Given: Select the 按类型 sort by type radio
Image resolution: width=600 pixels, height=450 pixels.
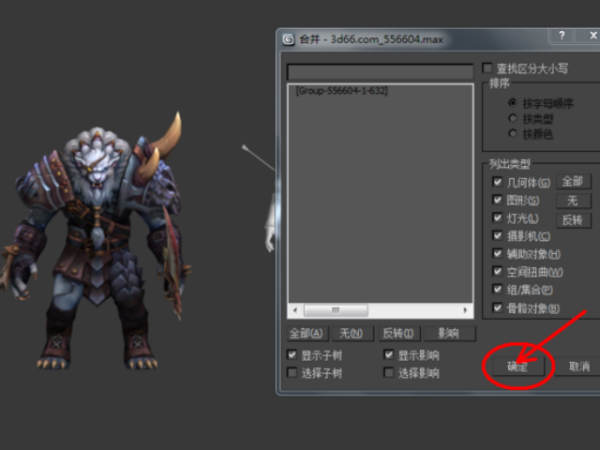Looking at the screenshot, I should click(x=513, y=118).
